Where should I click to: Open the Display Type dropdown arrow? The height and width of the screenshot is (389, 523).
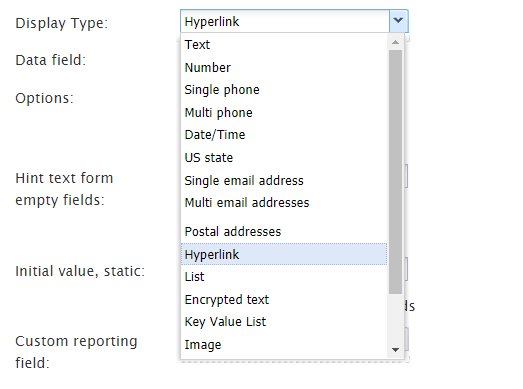398,21
